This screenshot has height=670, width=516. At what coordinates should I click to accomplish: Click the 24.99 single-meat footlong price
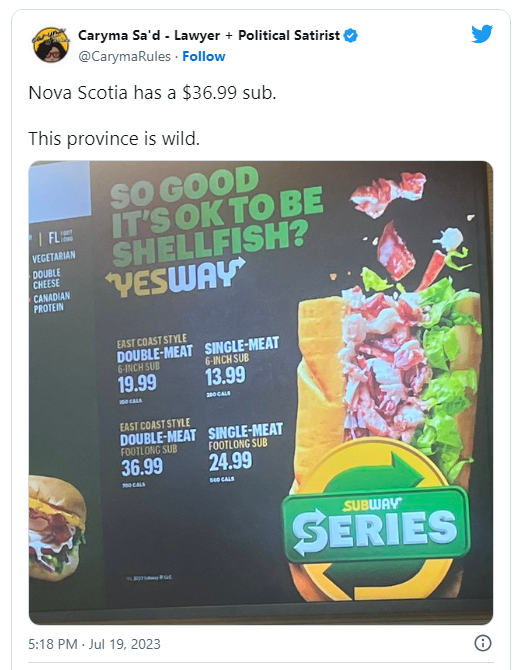click(231, 461)
